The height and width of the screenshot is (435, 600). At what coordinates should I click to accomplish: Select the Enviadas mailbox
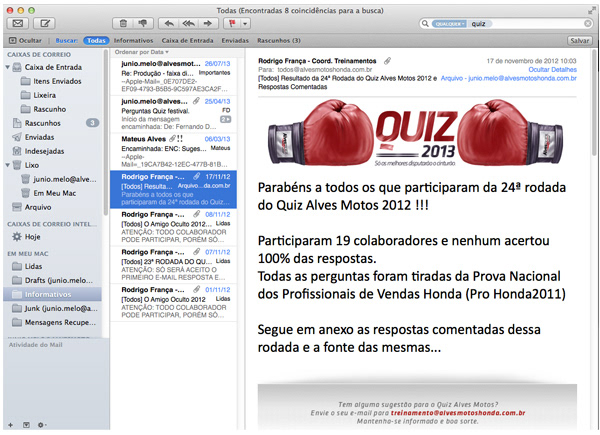click(x=53, y=137)
